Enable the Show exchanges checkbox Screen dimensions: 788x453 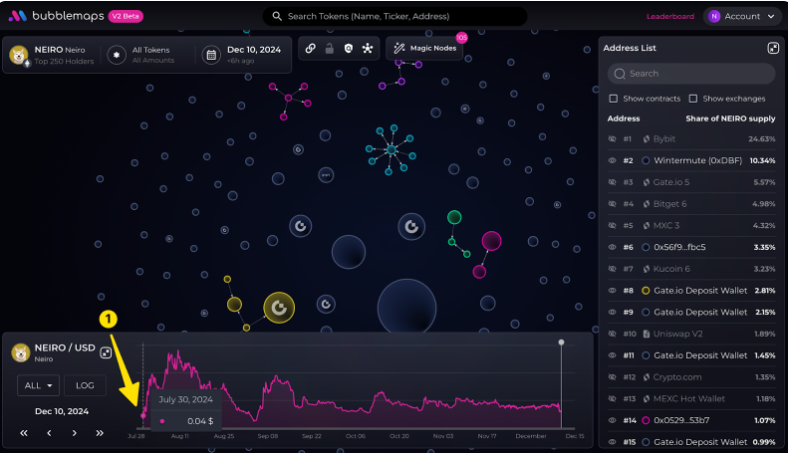point(693,99)
